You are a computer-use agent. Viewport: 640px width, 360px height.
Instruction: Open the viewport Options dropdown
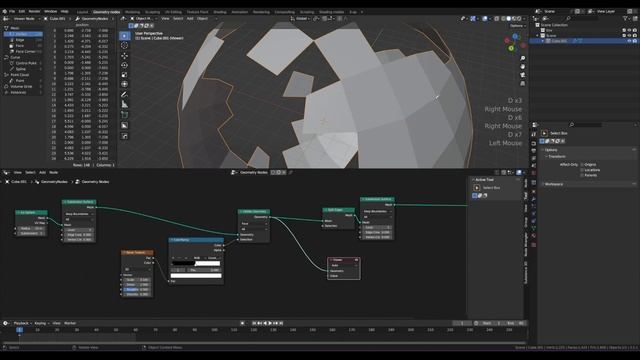[x=518, y=26]
